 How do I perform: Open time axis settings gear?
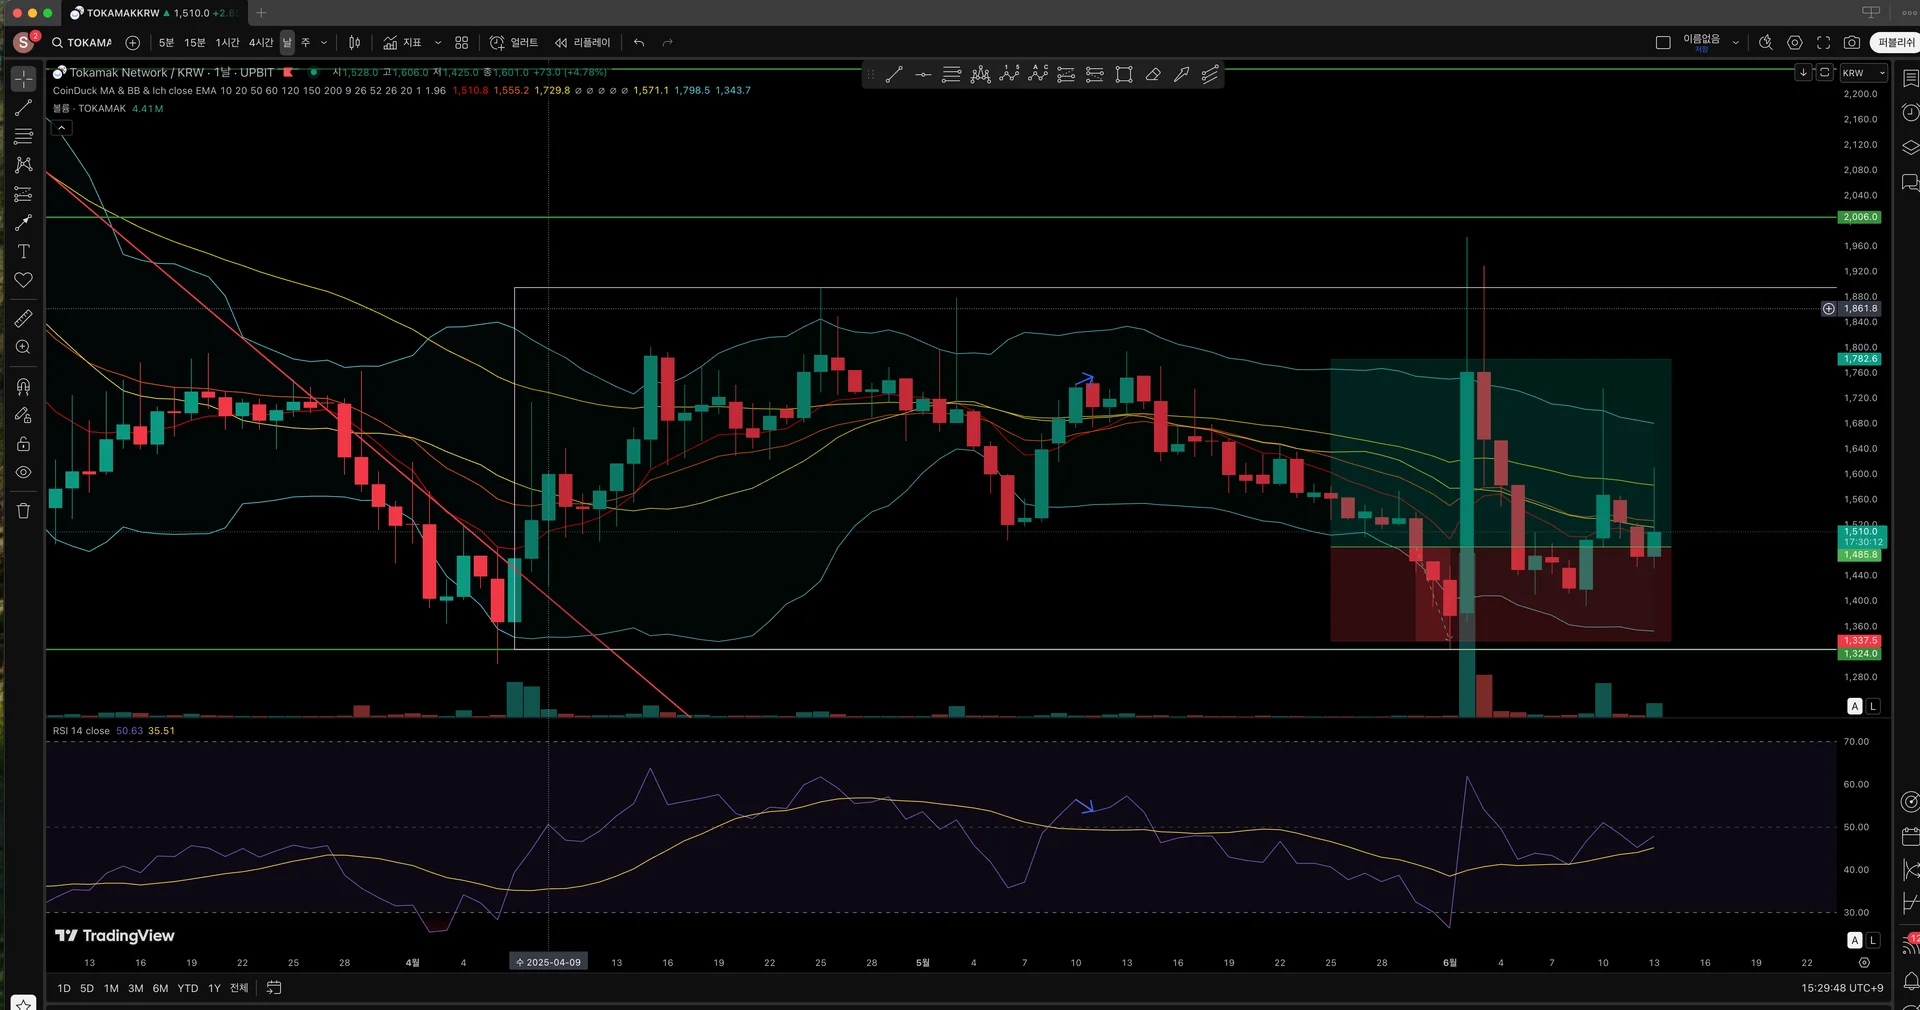1864,962
